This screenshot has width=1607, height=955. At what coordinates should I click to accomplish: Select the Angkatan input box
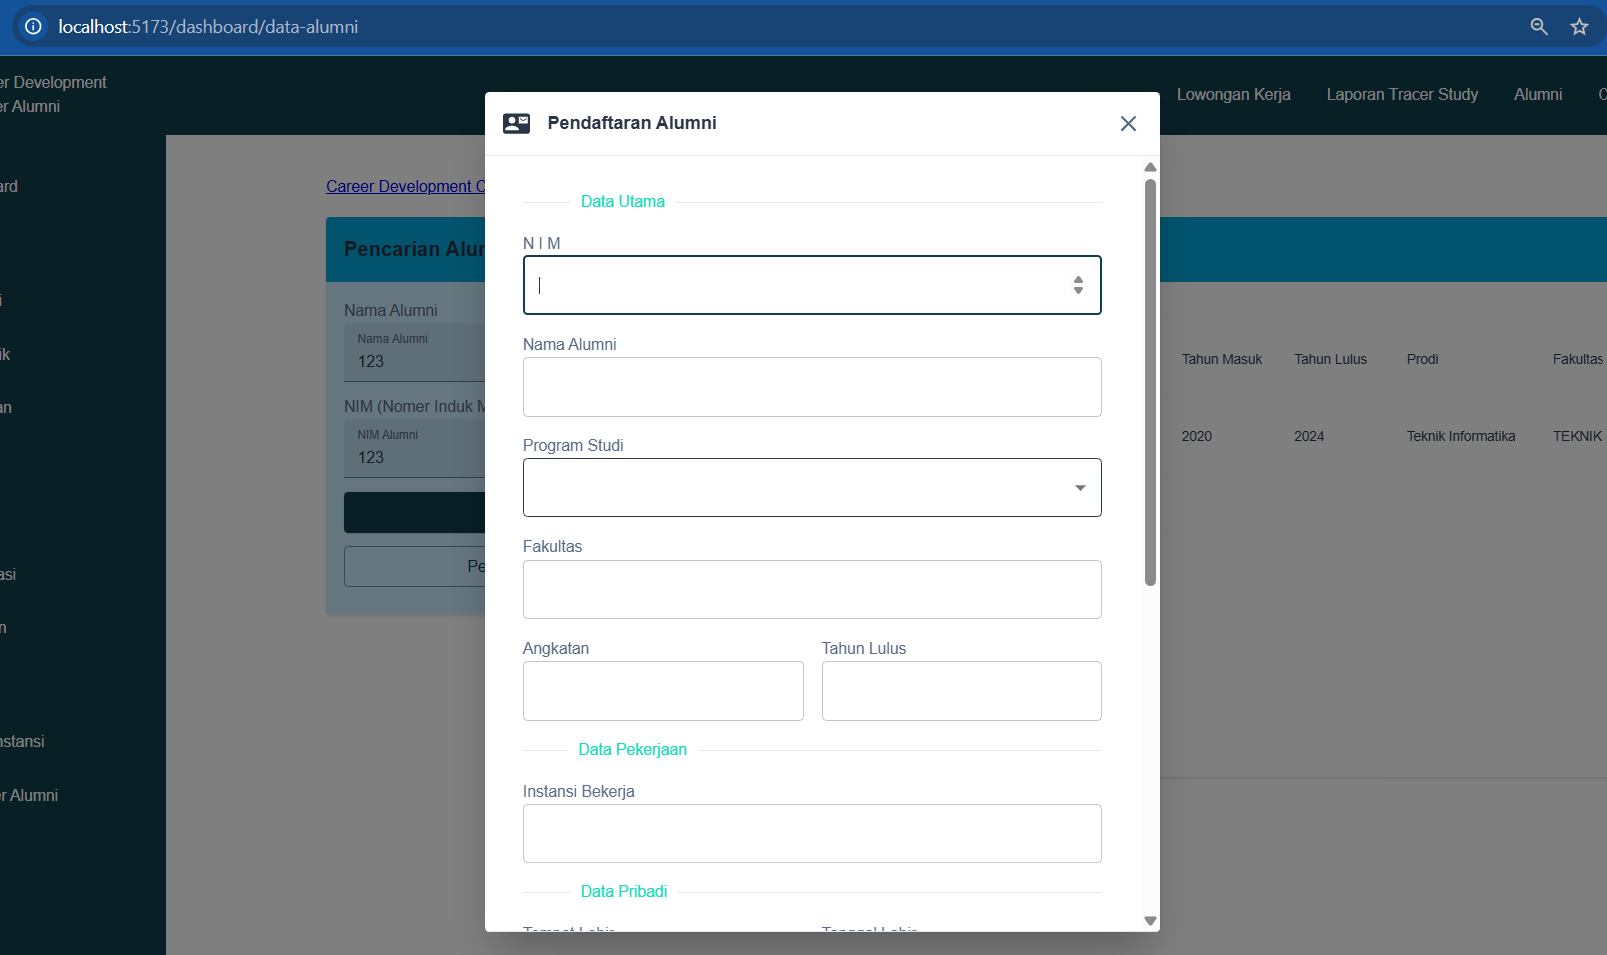click(x=662, y=691)
